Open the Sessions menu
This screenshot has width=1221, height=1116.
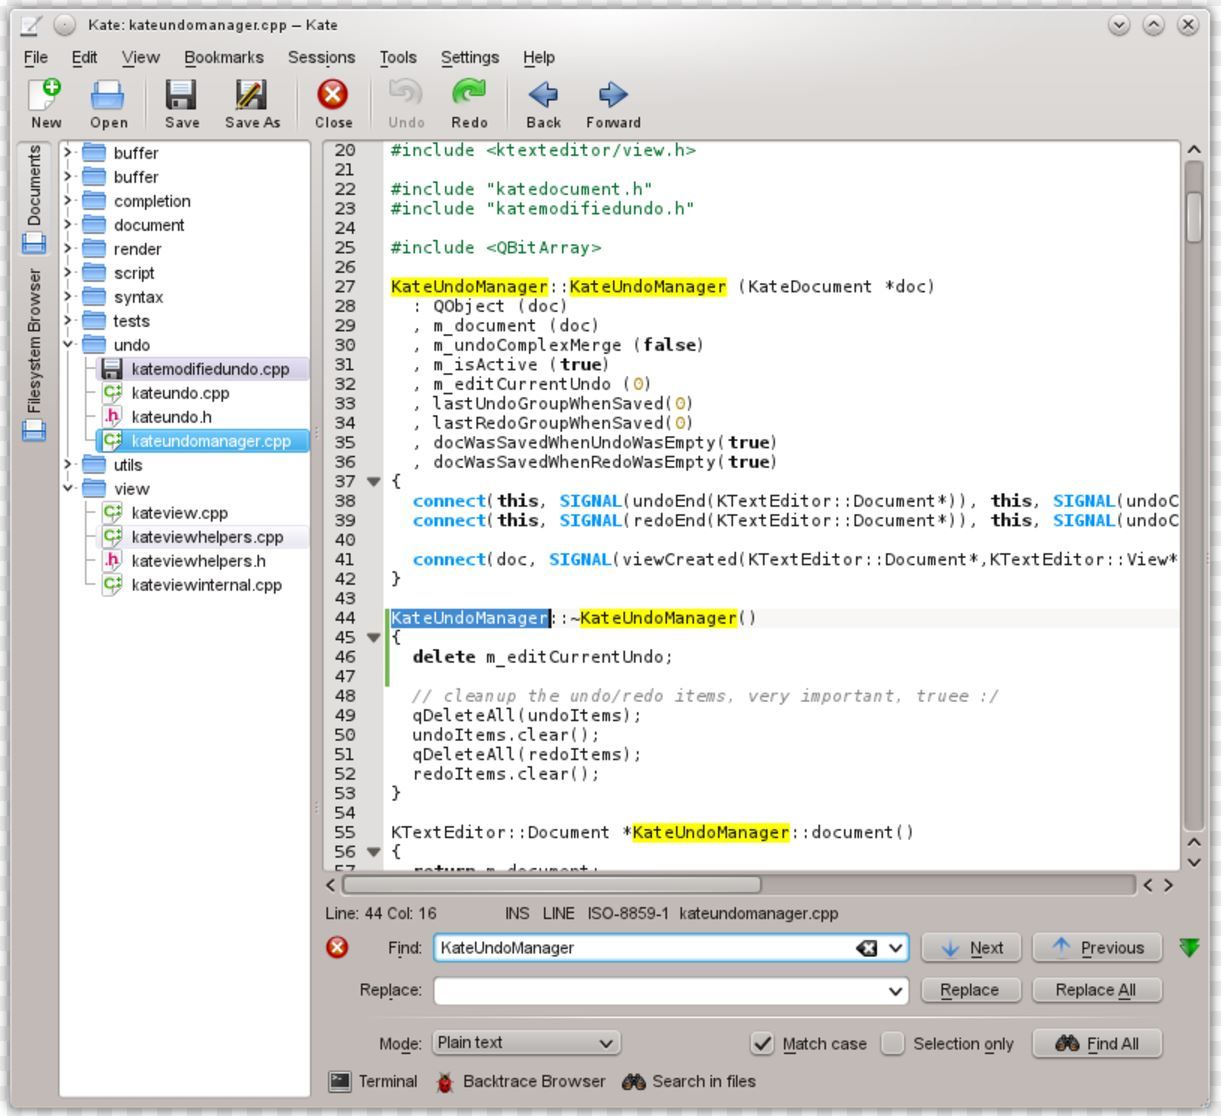[x=319, y=57]
